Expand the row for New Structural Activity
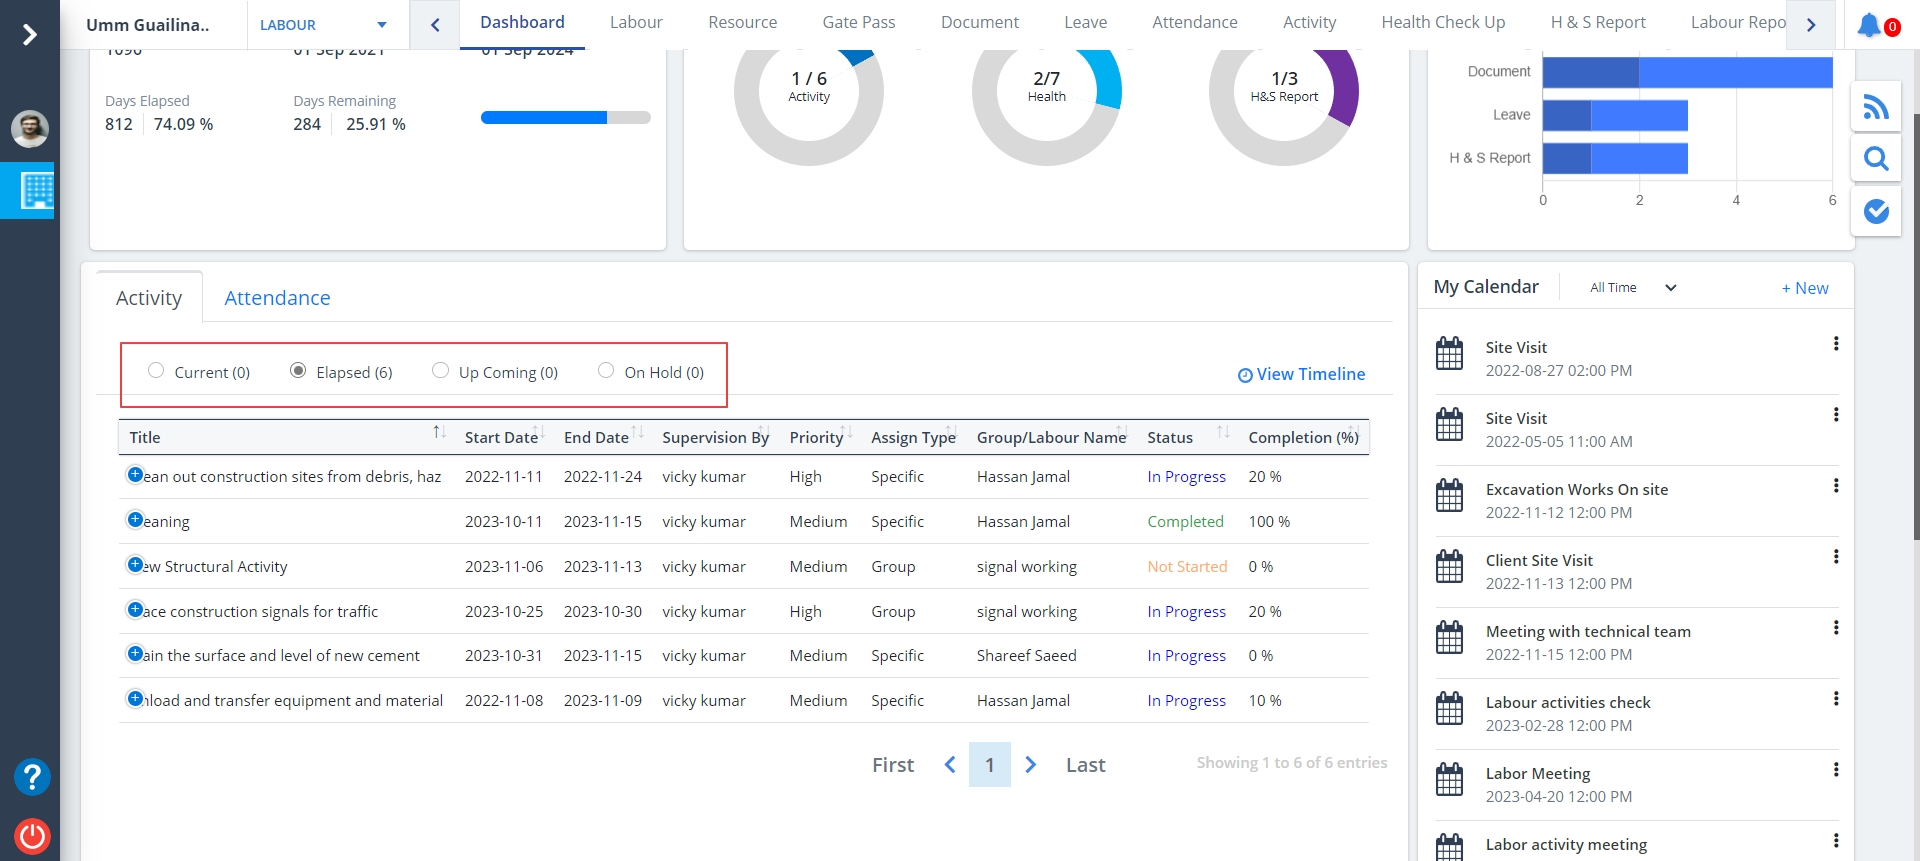The image size is (1920, 861). coord(135,565)
